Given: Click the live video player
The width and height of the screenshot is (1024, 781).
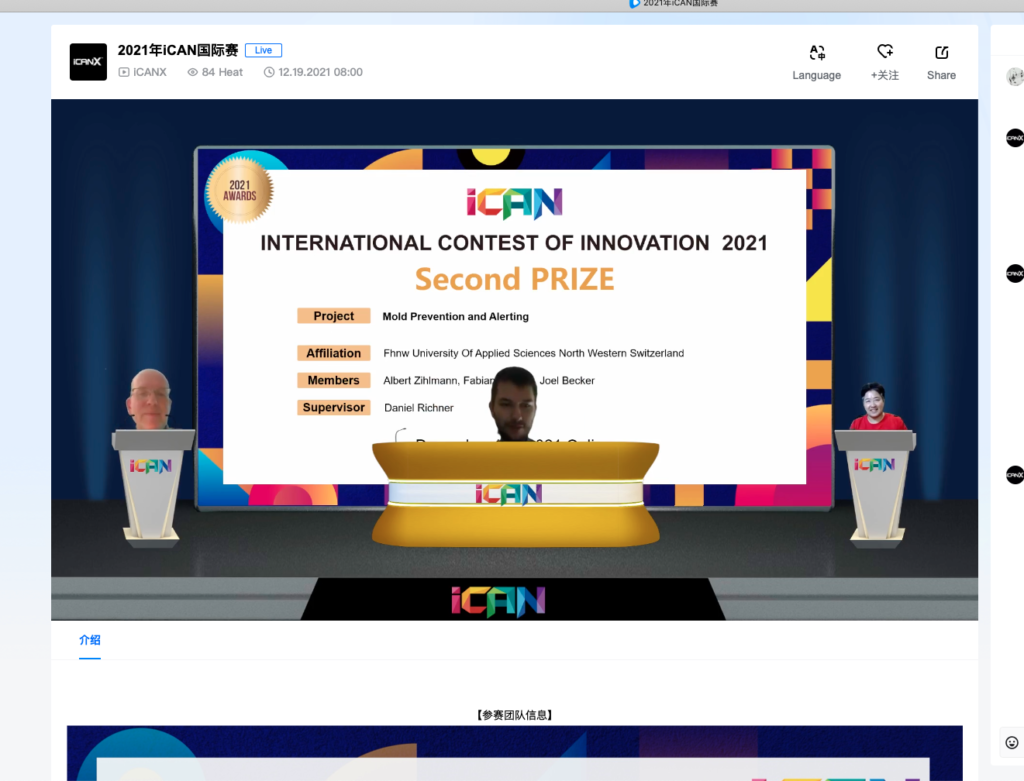Looking at the screenshot, I should click(515, 360).
